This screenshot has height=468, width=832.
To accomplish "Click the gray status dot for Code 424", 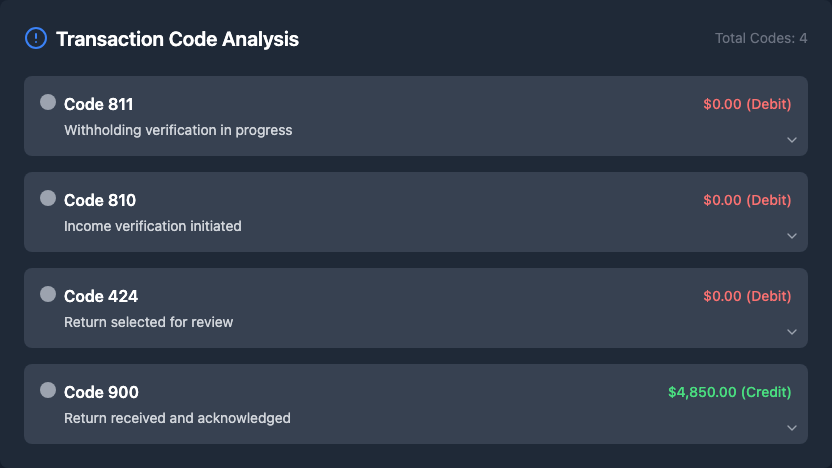I will pos(48,294).
